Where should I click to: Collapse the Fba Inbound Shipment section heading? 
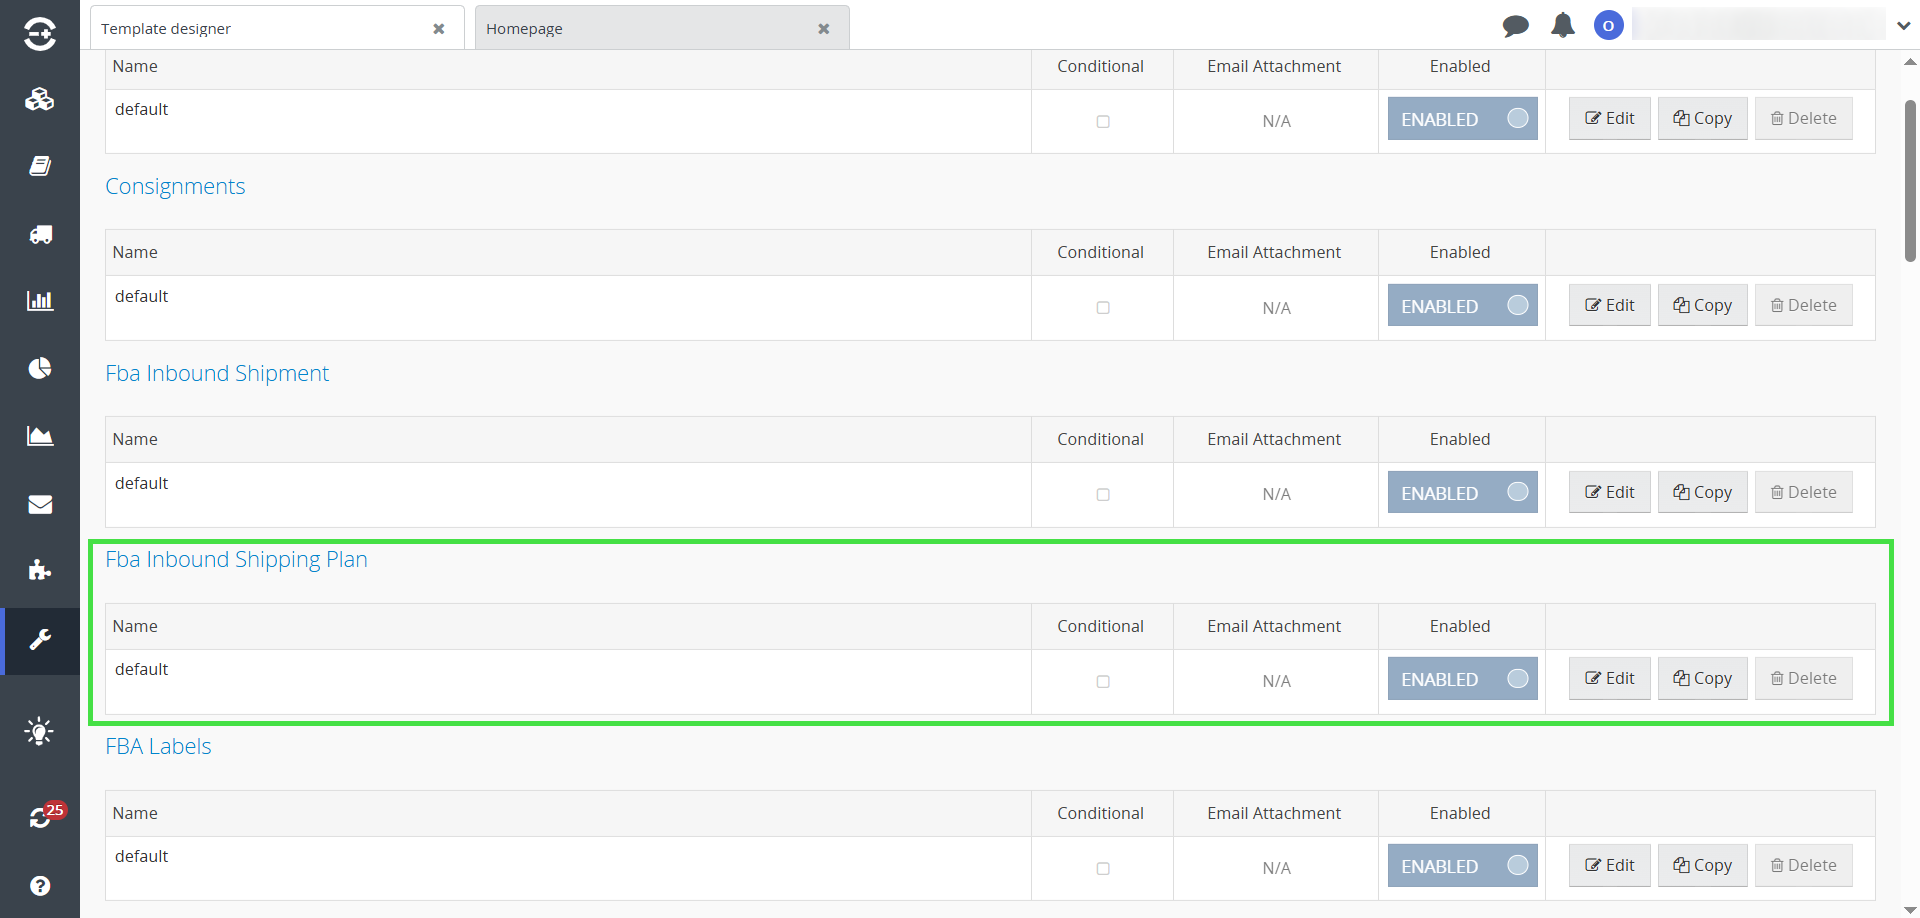pos(217,374)
